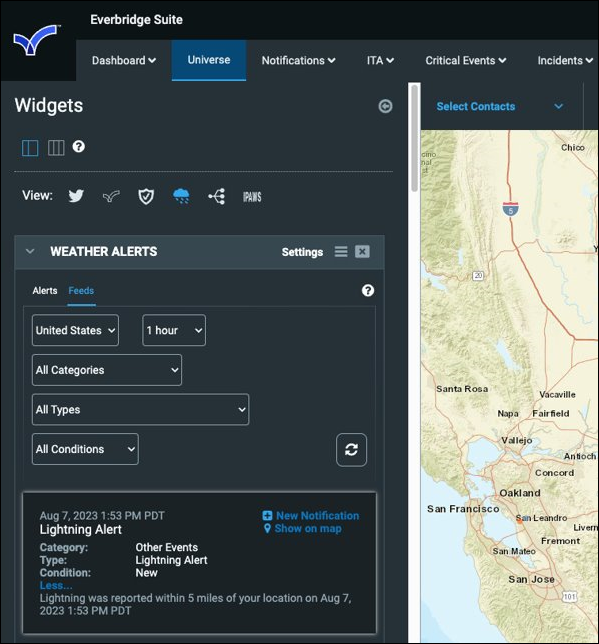Viewport: 599px width, 644px height.
Task: Show the Everbridge network widget view
Action: pyautogui.click(x=111, y=196)
